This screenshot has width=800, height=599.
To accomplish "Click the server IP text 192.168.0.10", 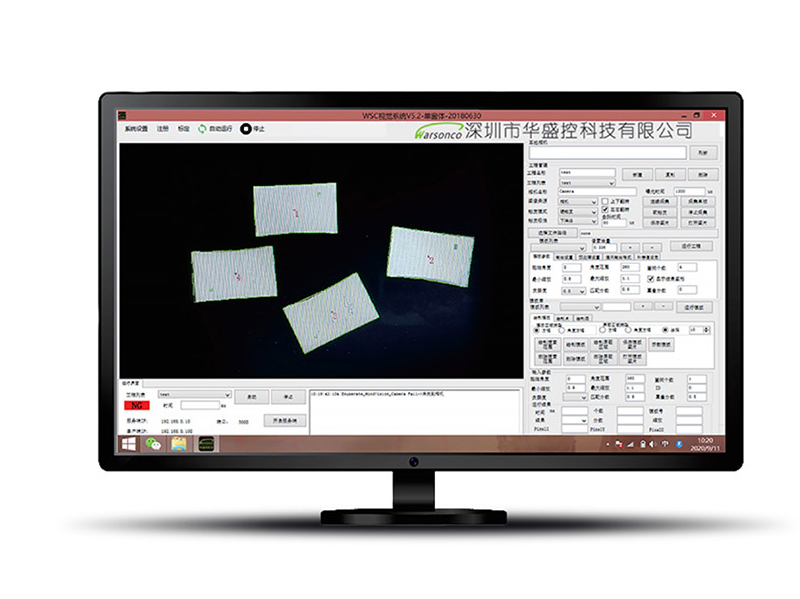I will pos(176,421).
